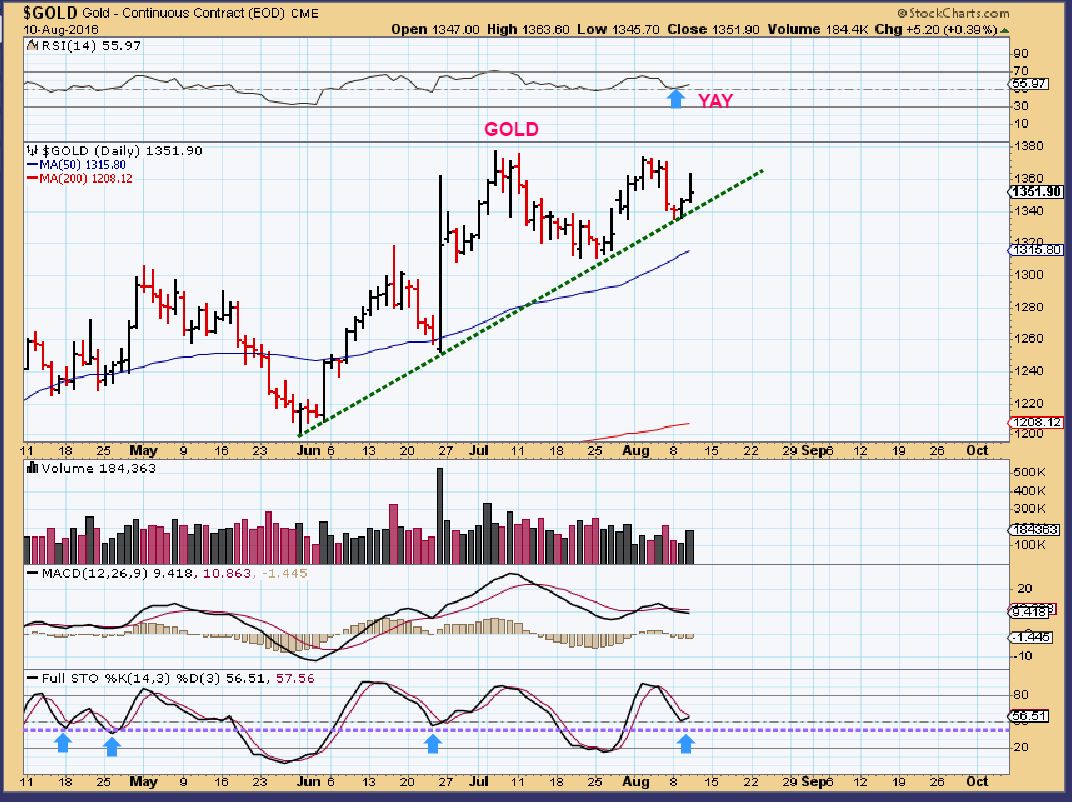Click the blue arrow near April 18
This screenshot has height=802, width=1072.
pyautogui.click(x=64, y=744)
